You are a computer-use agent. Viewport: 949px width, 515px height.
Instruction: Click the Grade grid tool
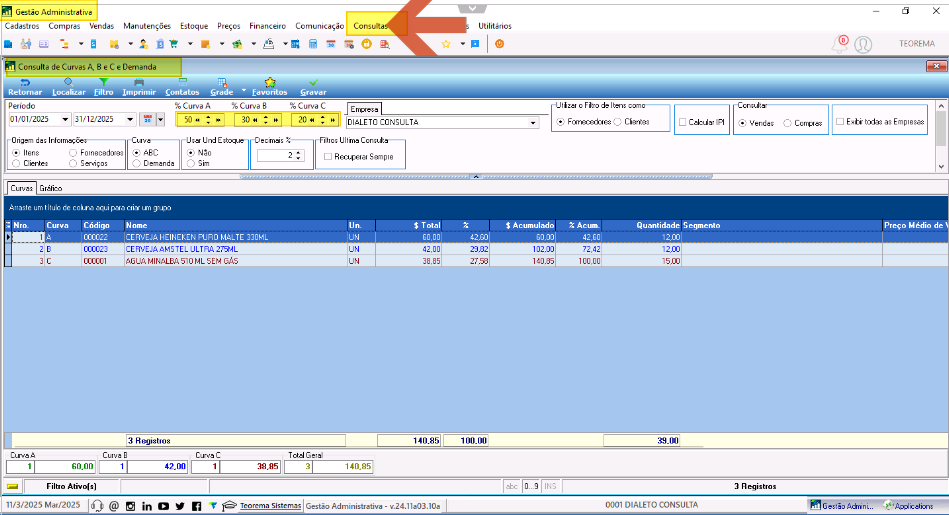222,87
